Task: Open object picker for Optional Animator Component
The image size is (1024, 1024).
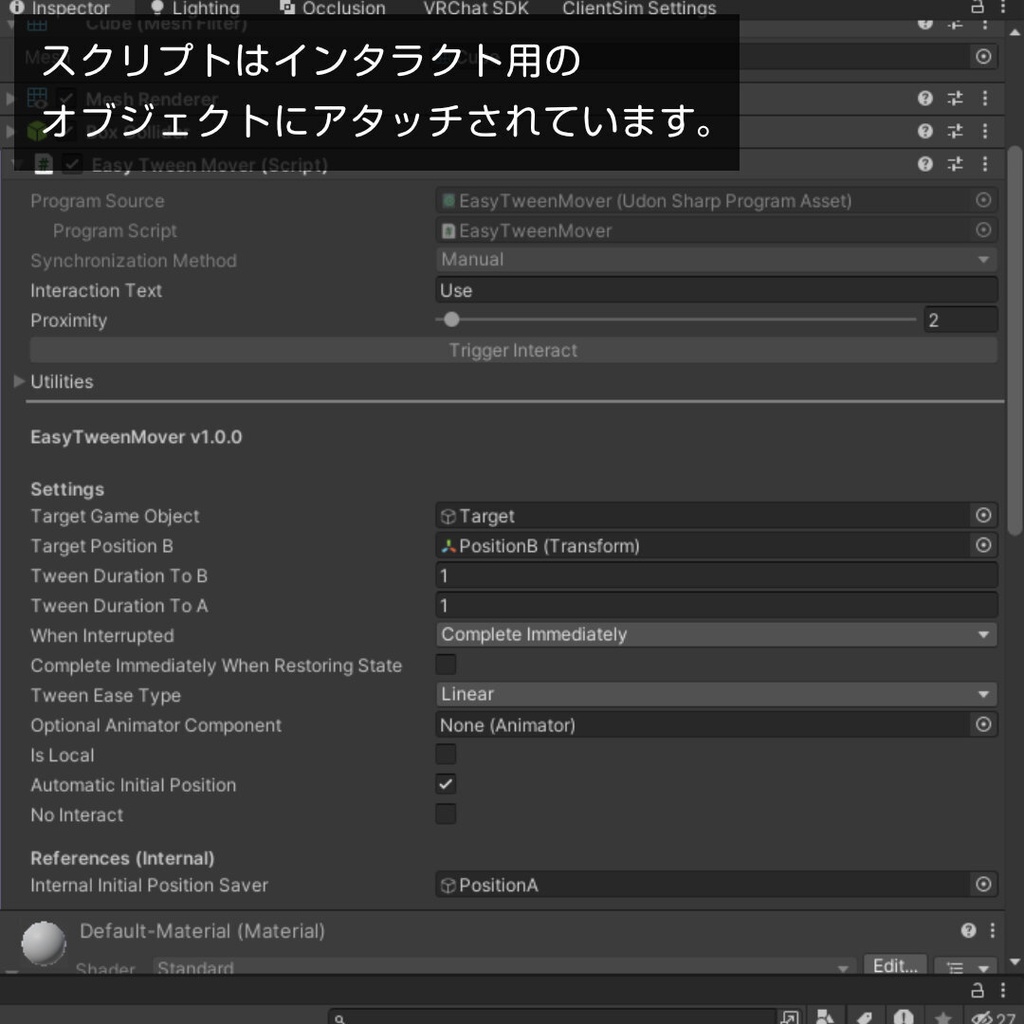Action: [x=983, y=724]
